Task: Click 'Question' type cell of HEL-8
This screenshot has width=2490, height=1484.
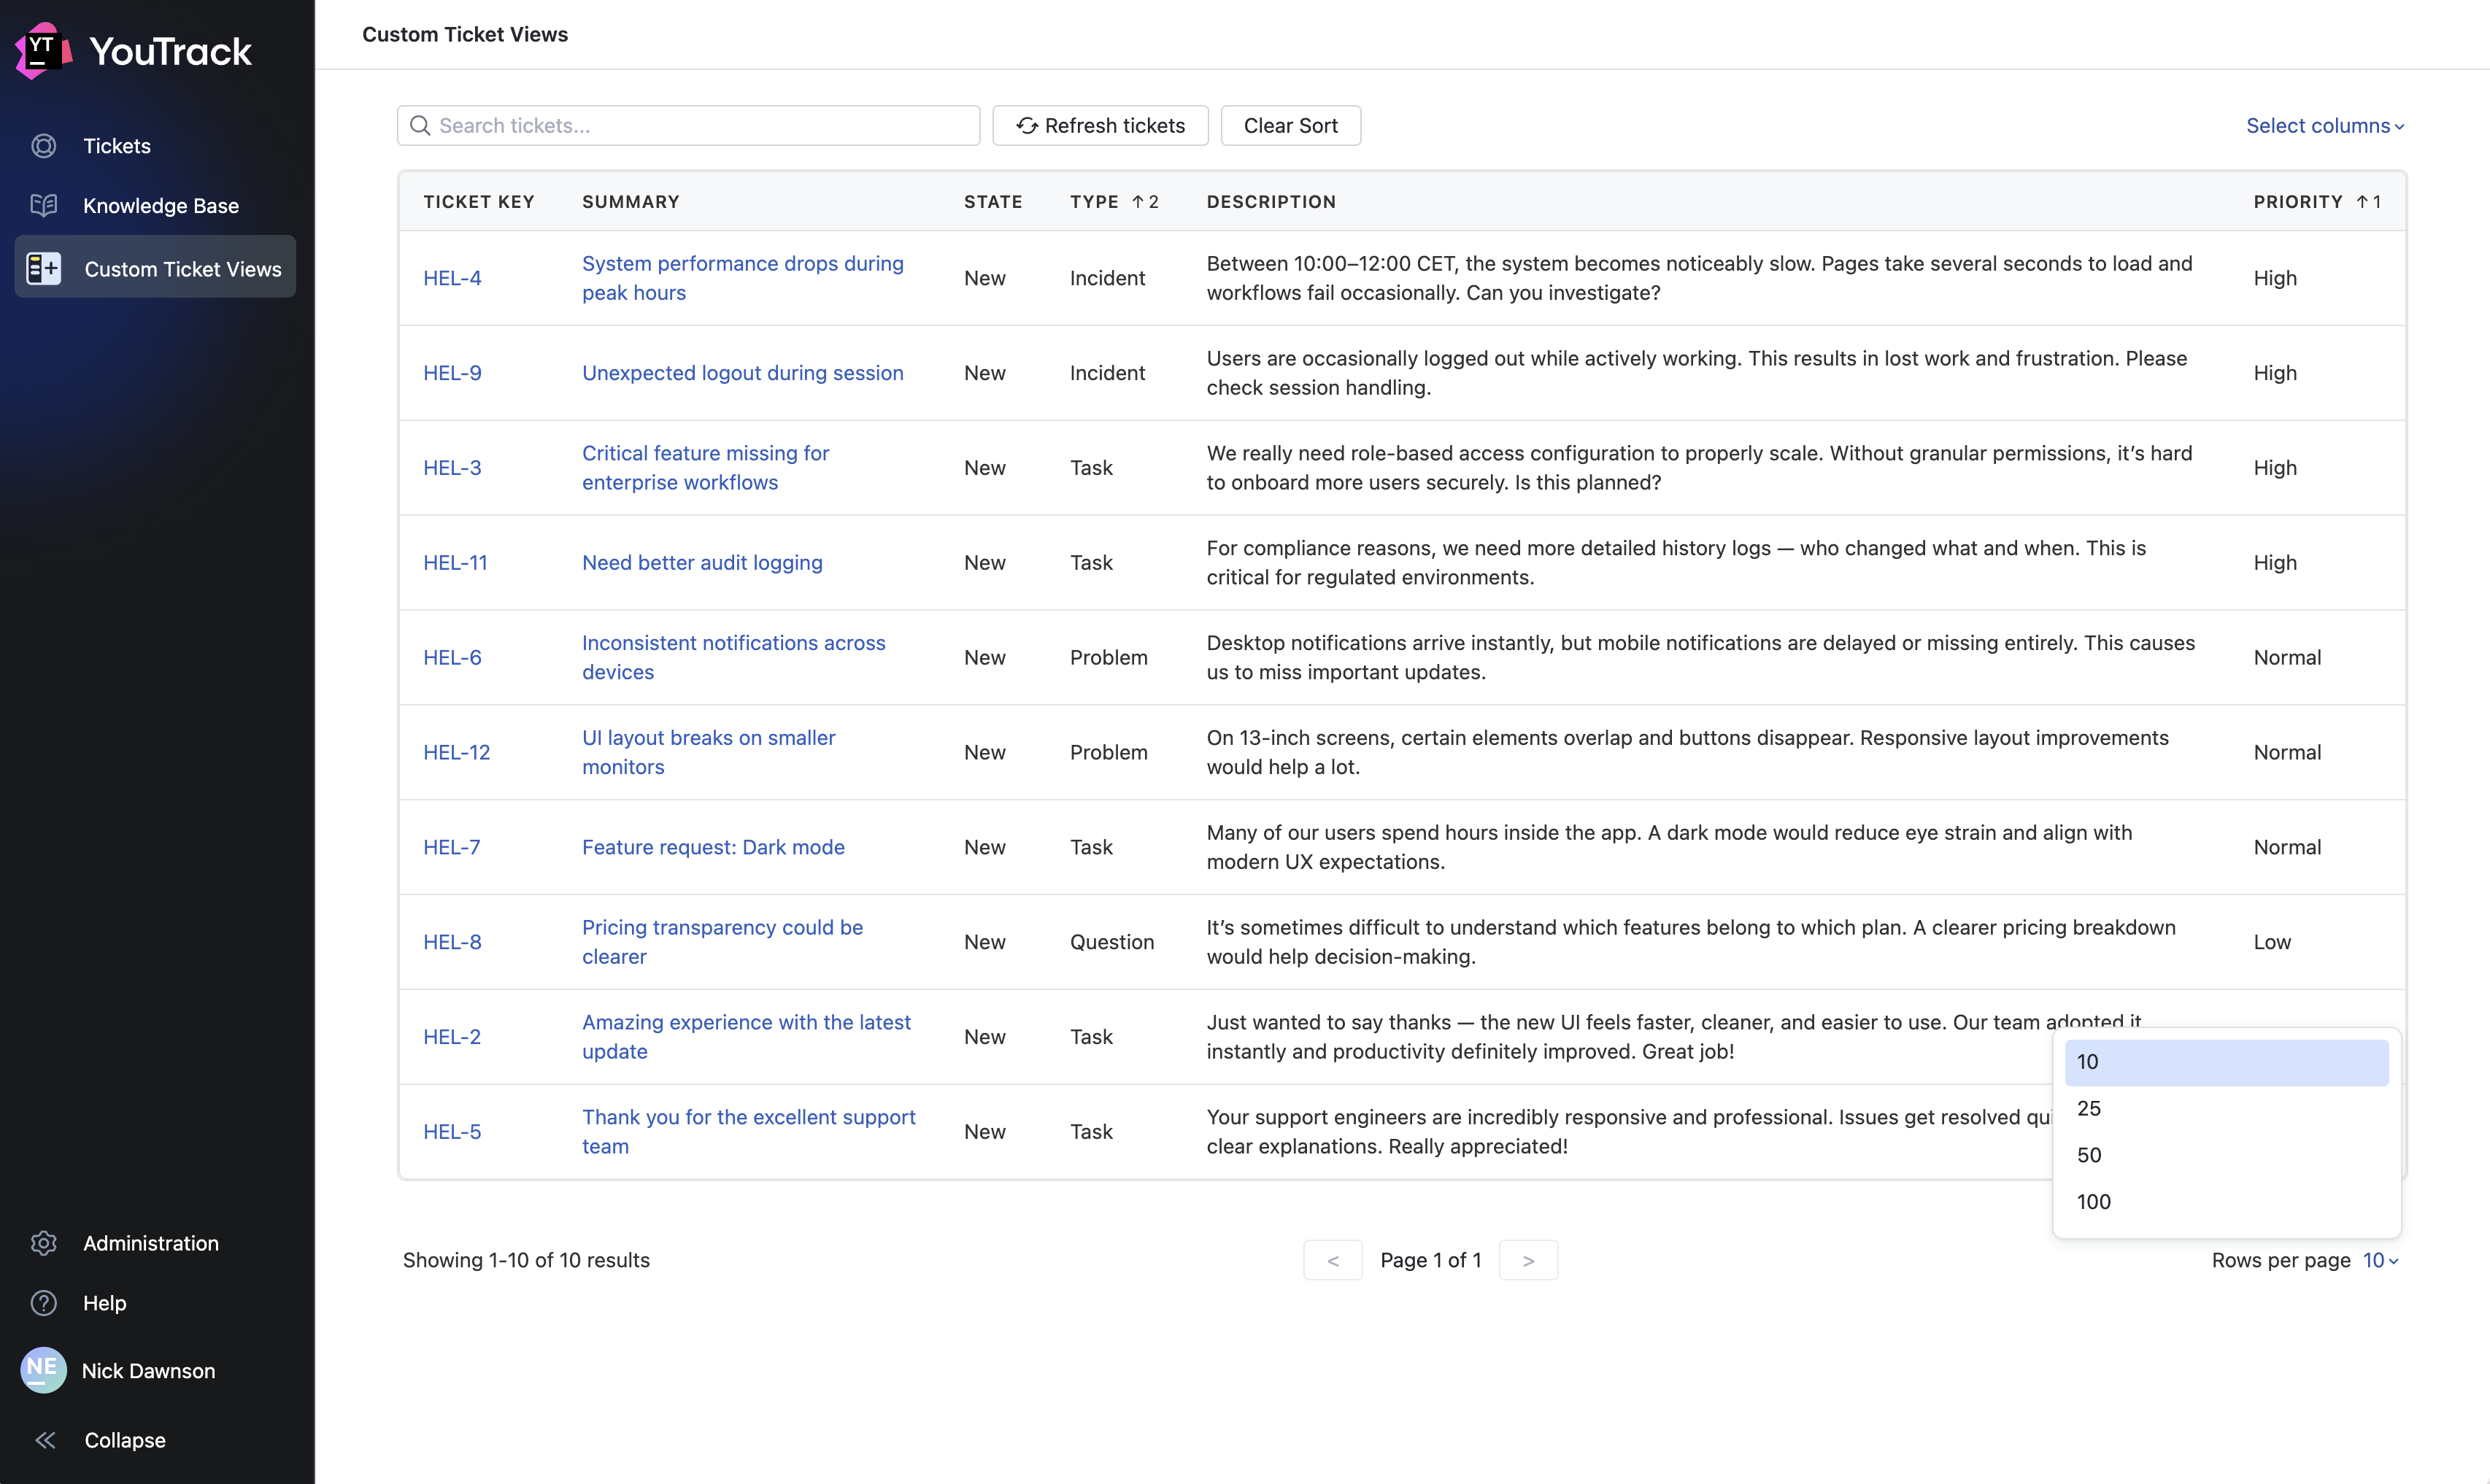Action: coord(1111,942)
